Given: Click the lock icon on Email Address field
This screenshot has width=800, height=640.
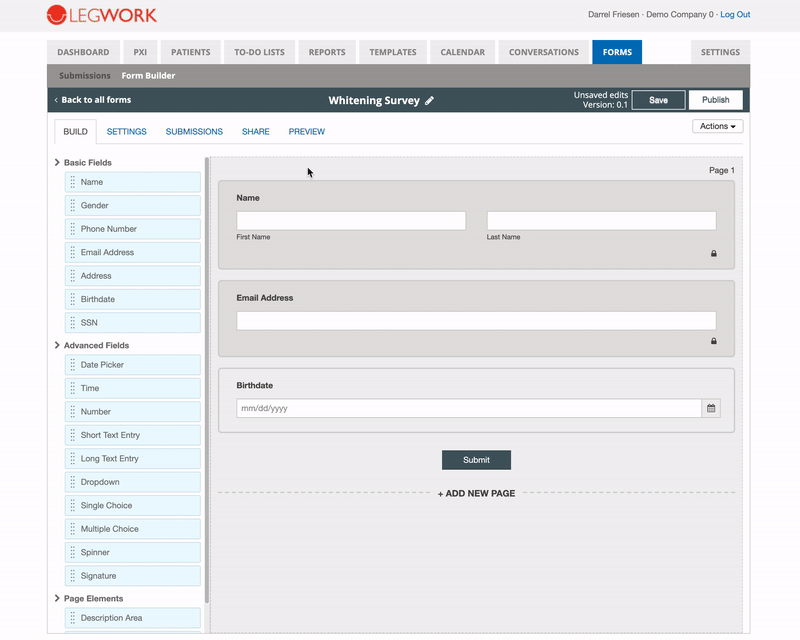Looking at the screenshot, I should click(x=714, y=341).
